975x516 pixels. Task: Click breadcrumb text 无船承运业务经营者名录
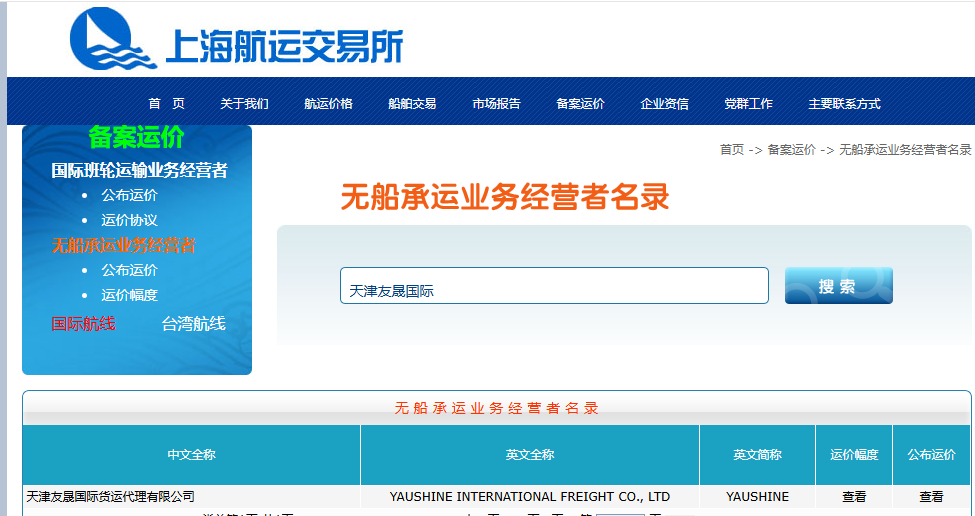905,150
